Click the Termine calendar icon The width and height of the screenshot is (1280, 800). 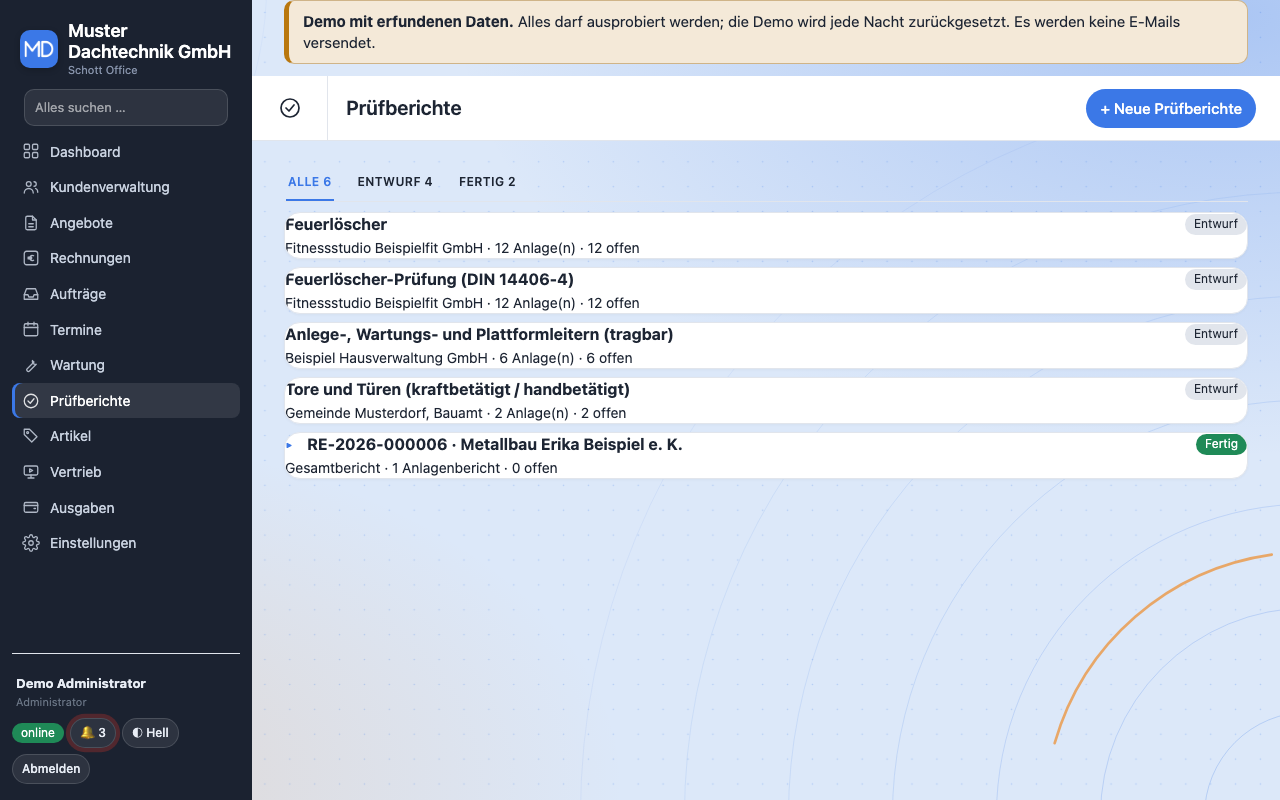(31, 330)
